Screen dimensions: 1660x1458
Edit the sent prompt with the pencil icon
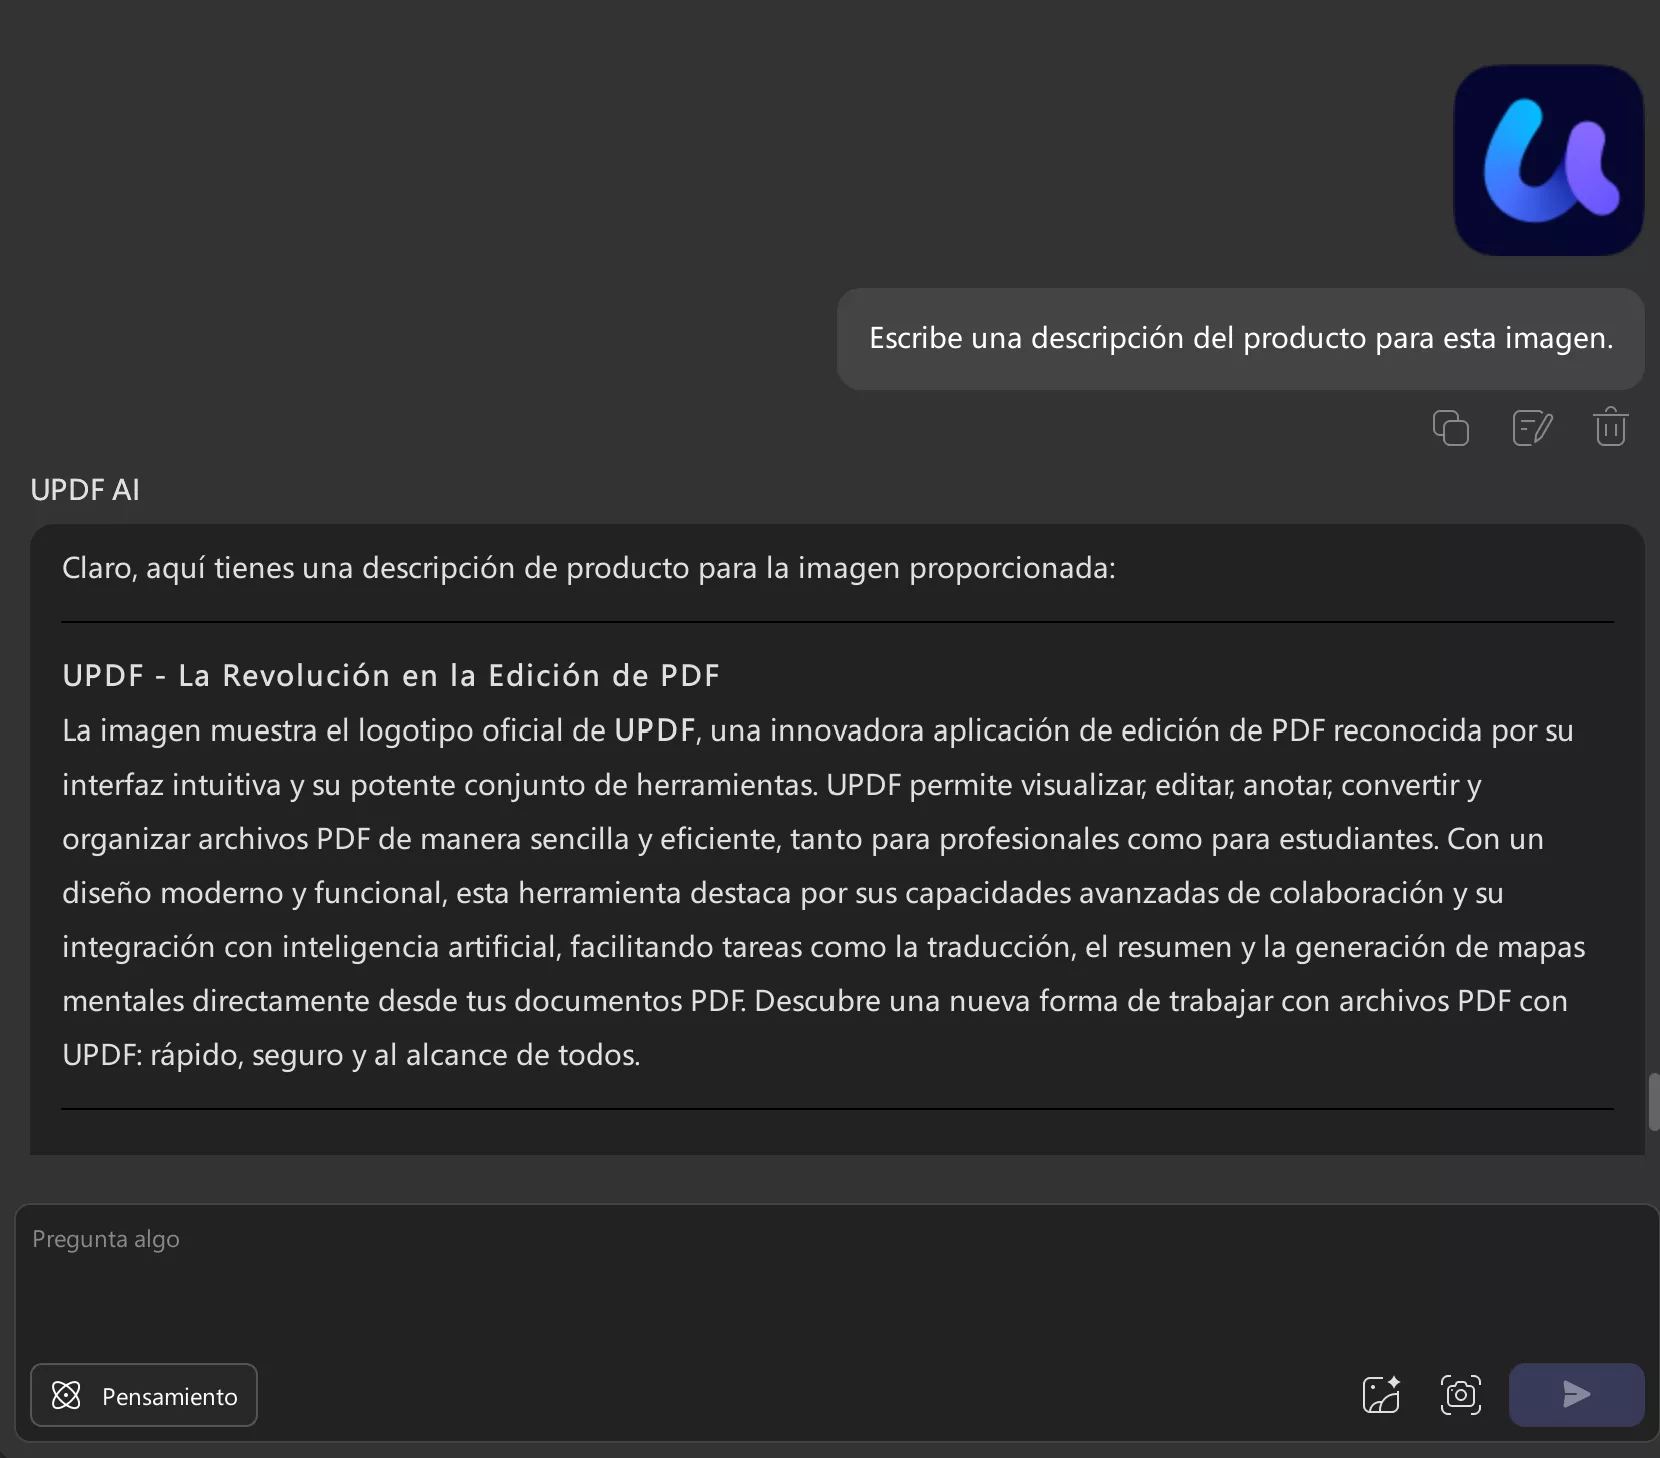click(x=1532, y=428)
